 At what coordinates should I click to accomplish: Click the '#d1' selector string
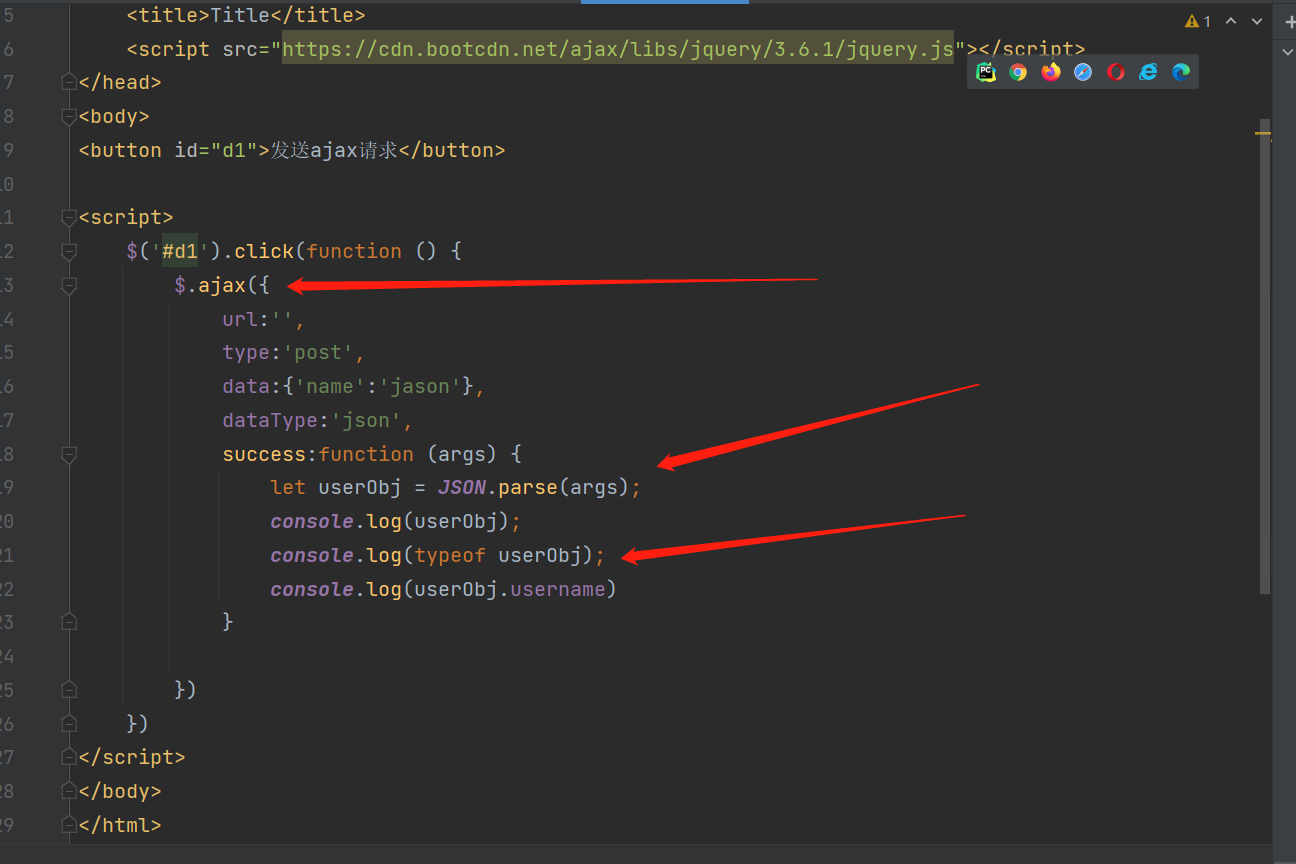180,251
